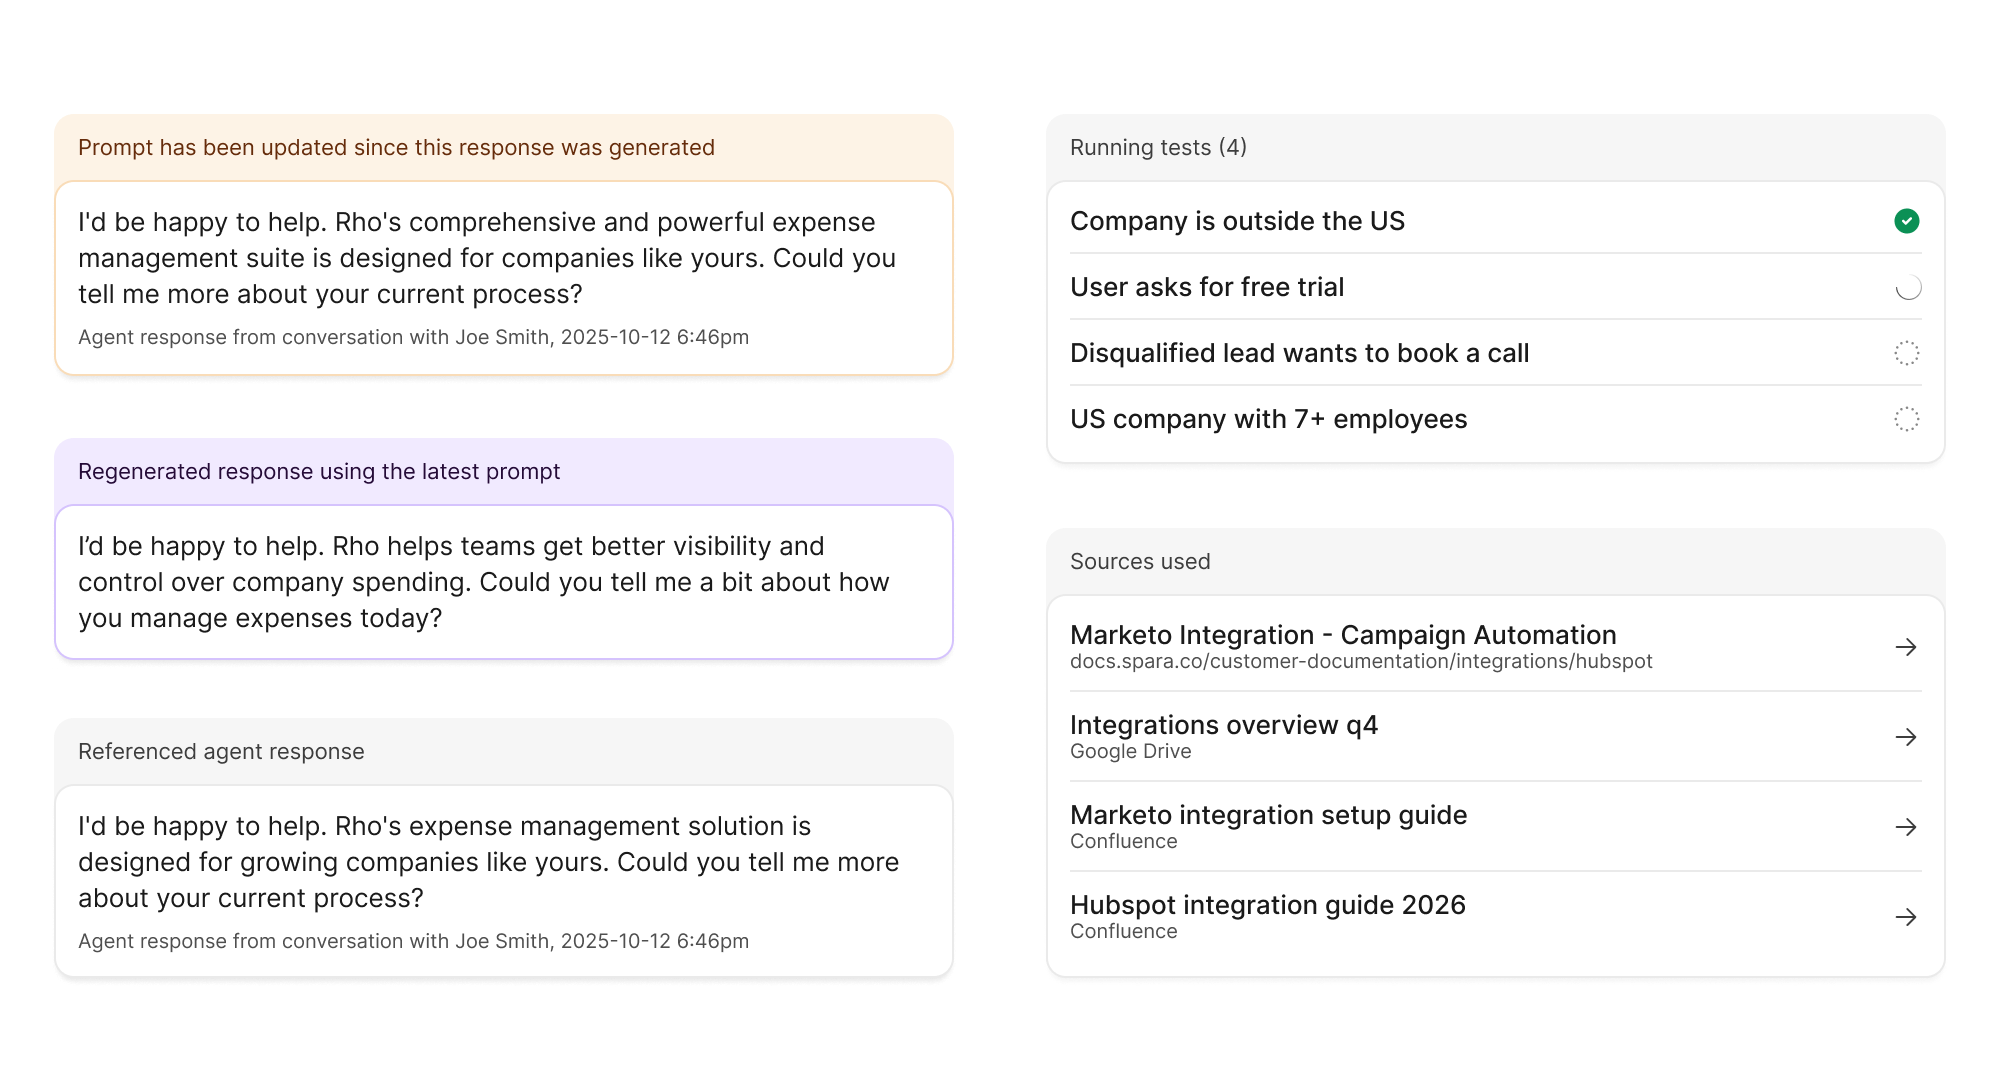1998x1092 pixels.
Task: Select US company with 7+ employees test
Action: [1268, 419]
